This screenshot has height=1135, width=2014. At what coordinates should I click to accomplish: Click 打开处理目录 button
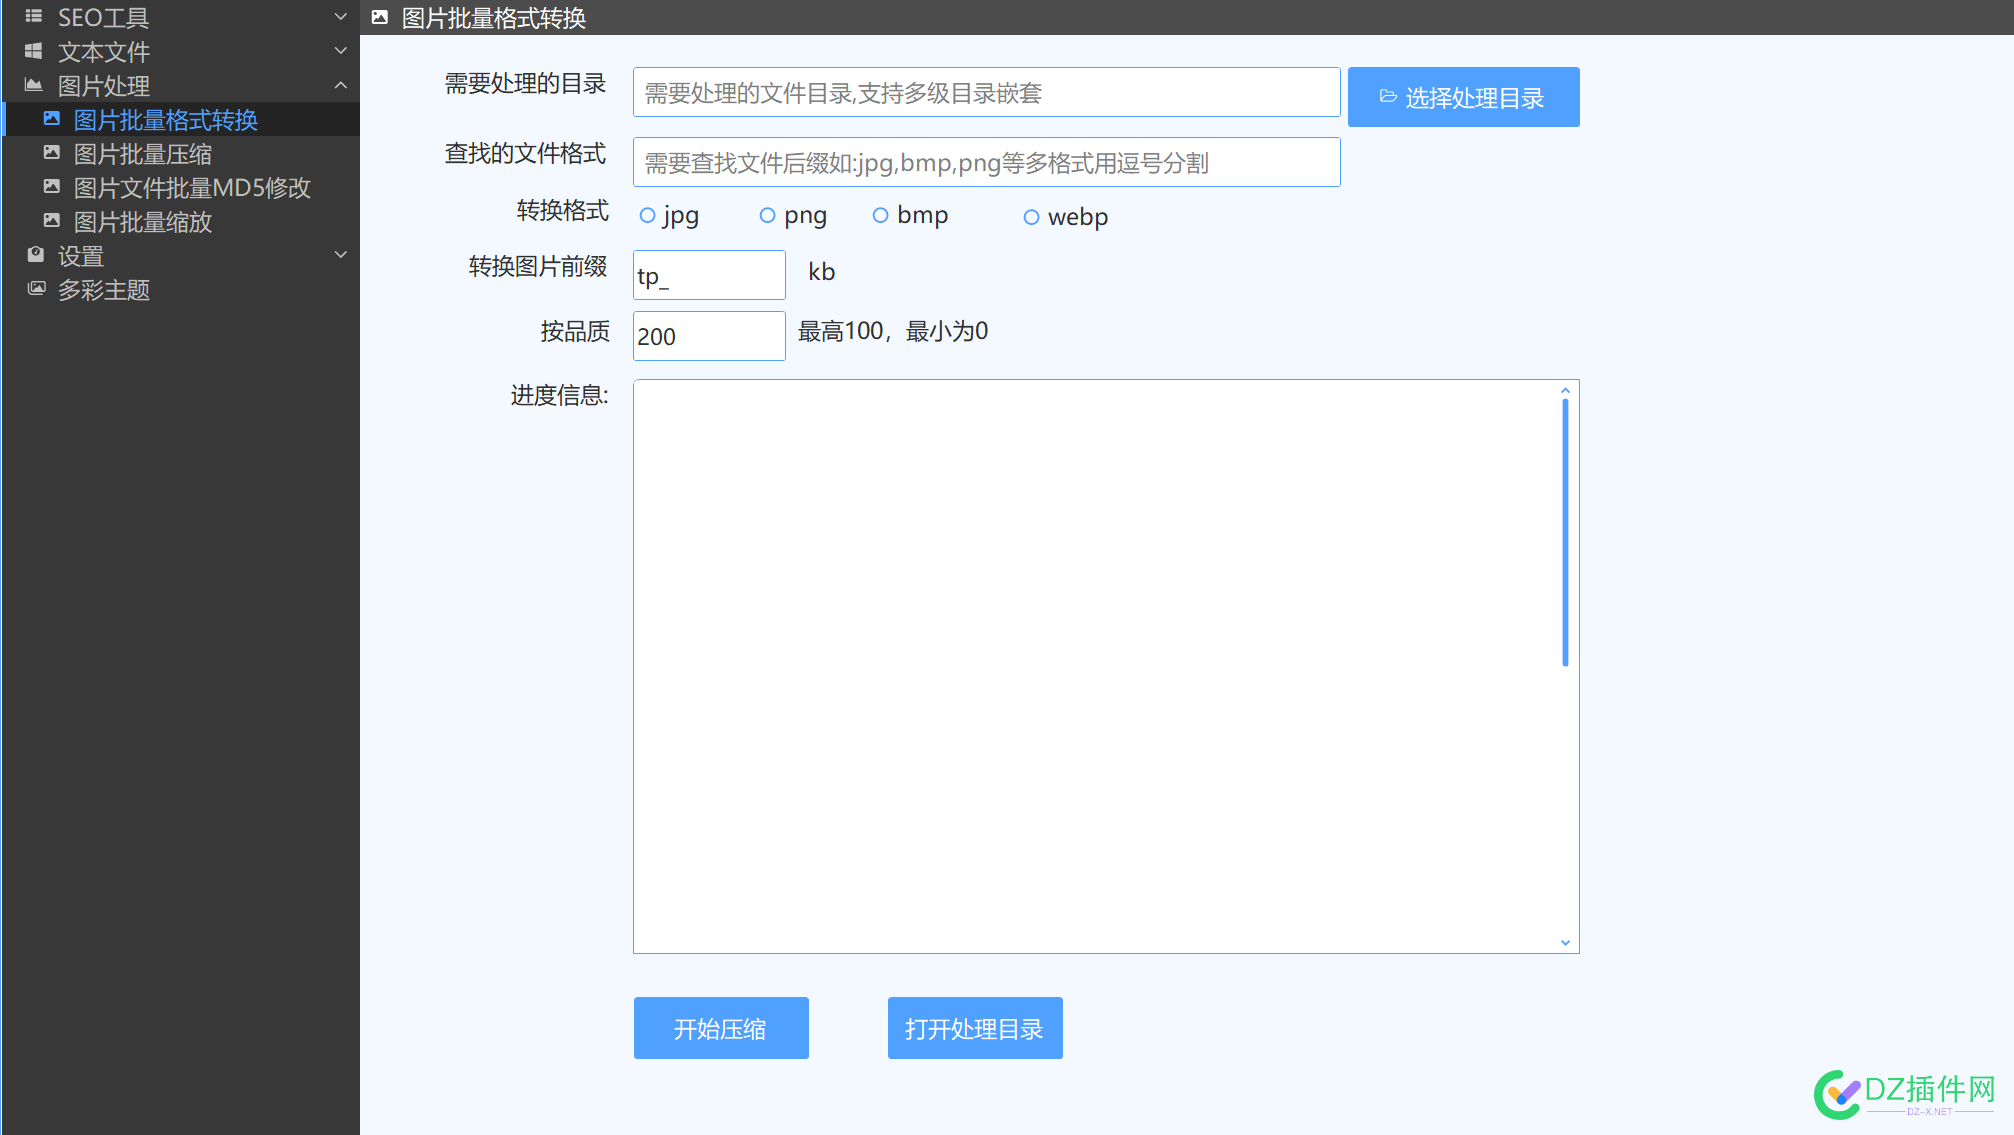[975, 1028]
